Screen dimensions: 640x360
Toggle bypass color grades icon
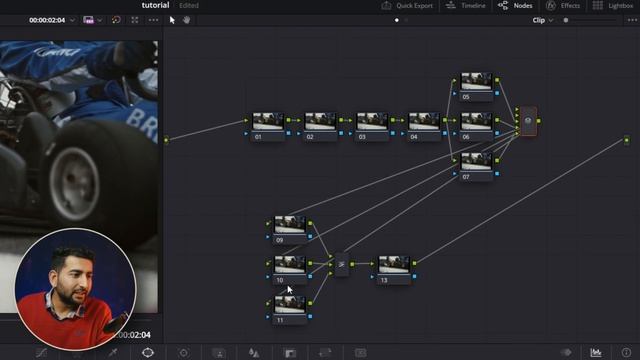(116, 20)
